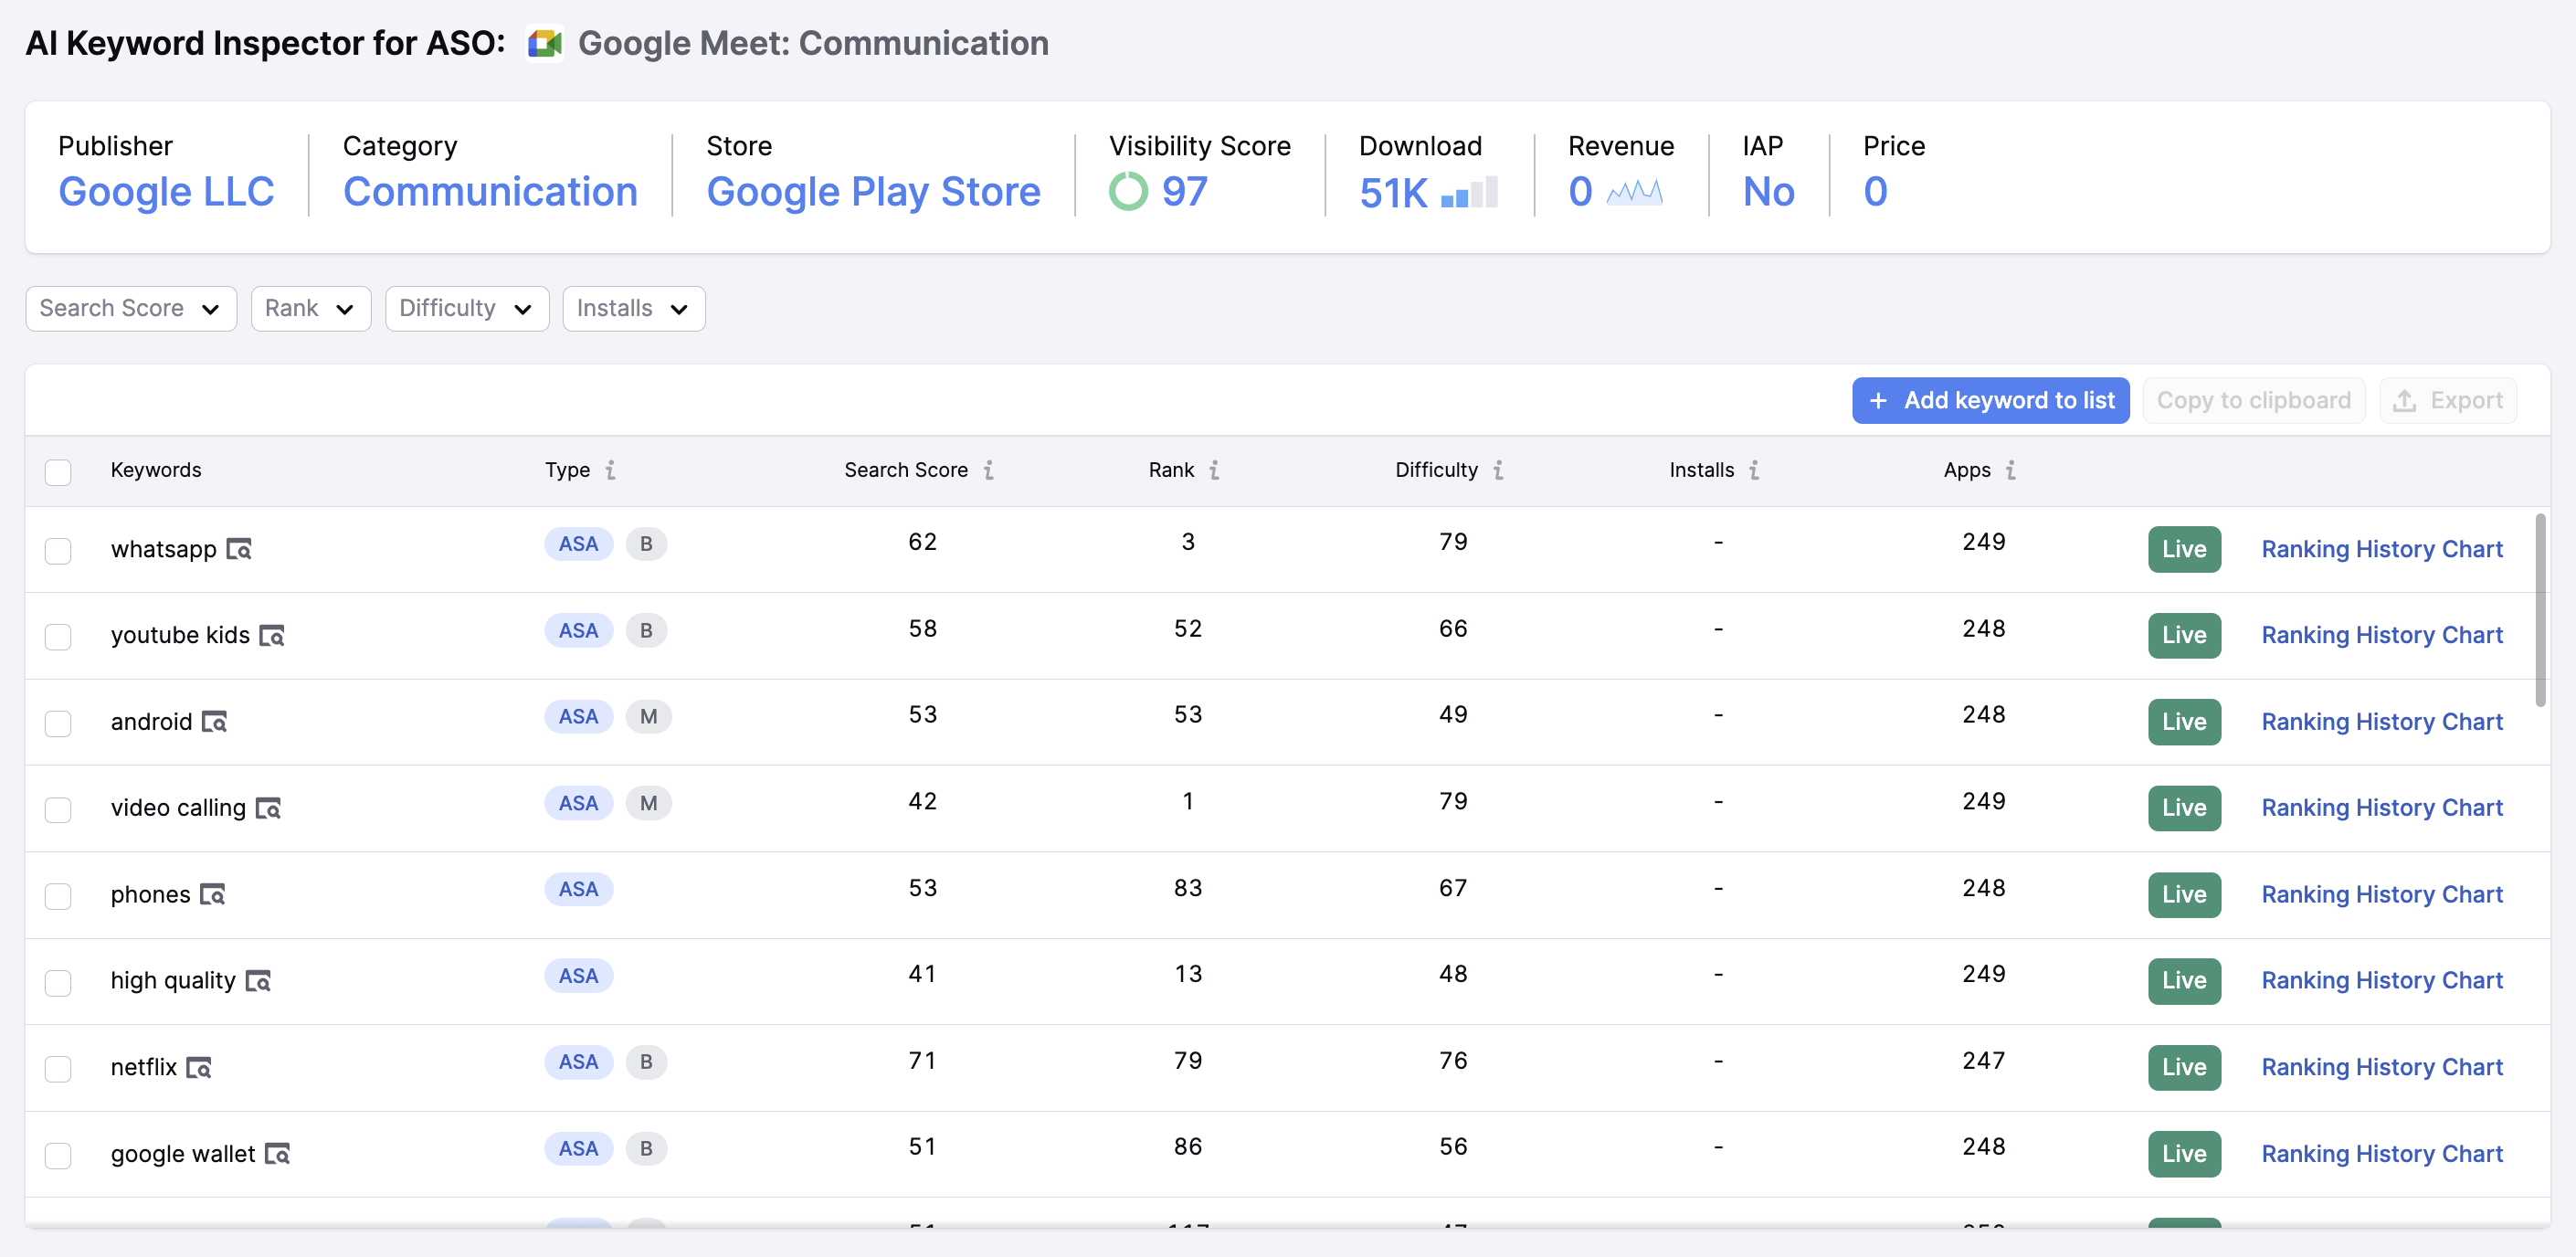This screenshot has width=2576, height=1257.
Task: Select all keywords with the header checkbox
Action: click(x=58, y=472)
